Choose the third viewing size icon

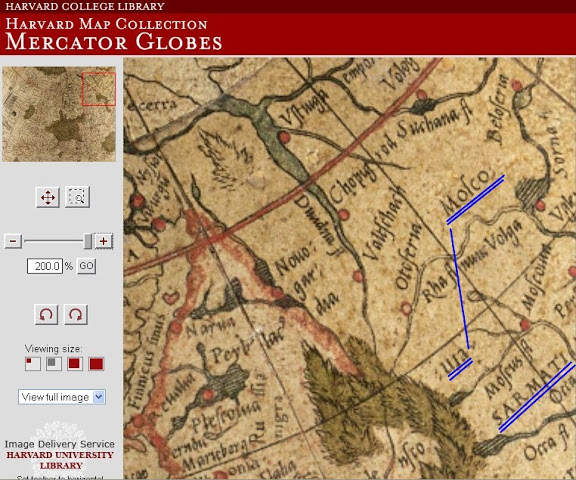[x=75, y=364]
